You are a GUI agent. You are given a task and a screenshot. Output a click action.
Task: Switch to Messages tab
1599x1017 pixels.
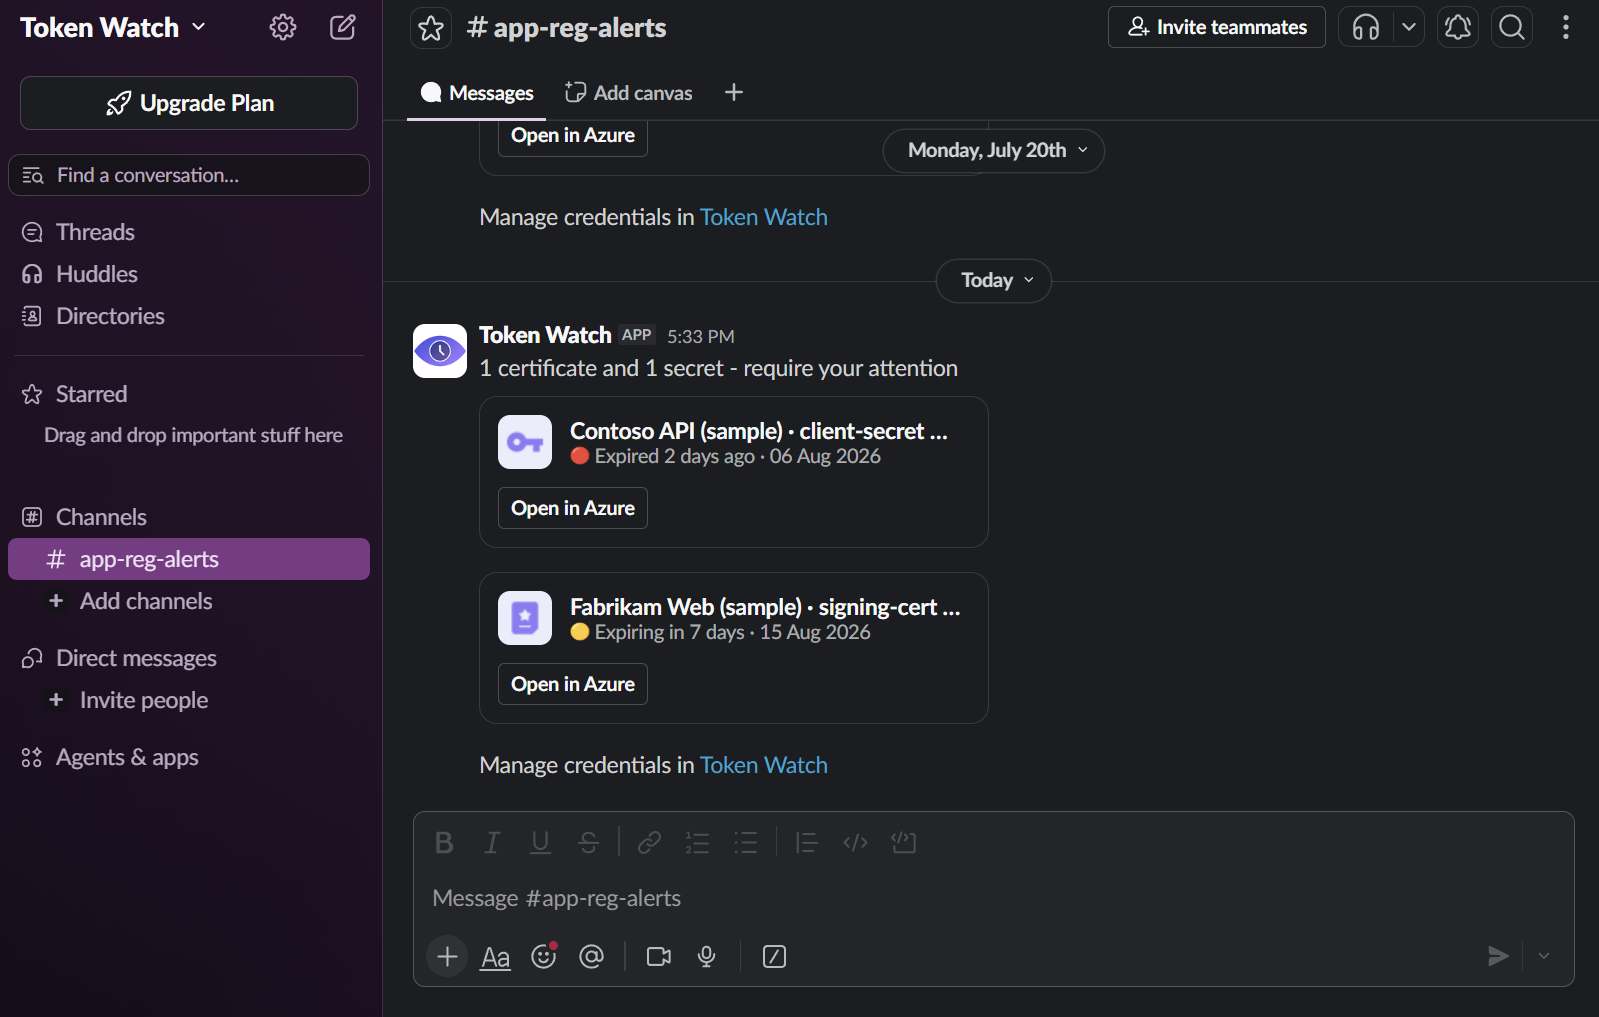pyautogui.click(x=477, y=93)
